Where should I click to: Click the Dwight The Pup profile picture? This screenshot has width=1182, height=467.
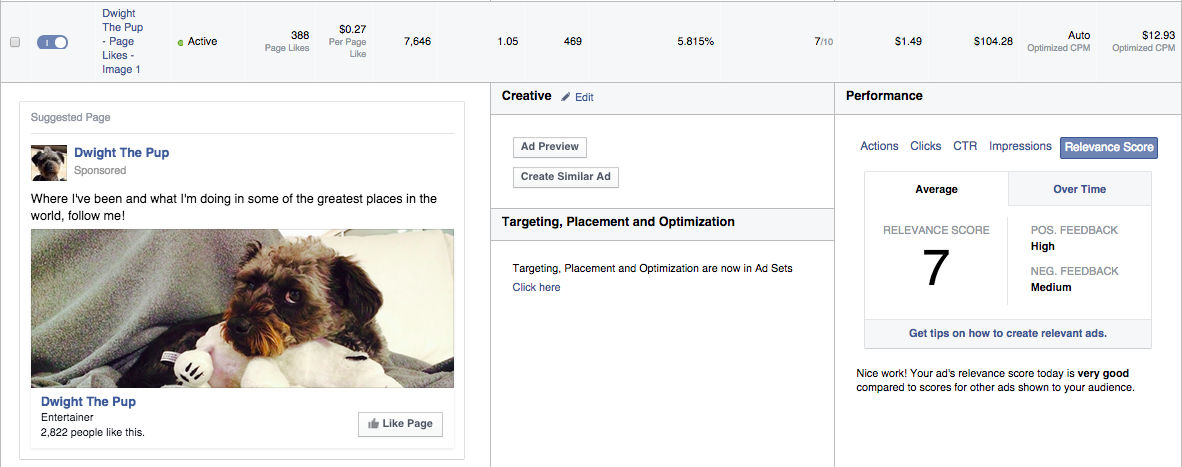49,162
